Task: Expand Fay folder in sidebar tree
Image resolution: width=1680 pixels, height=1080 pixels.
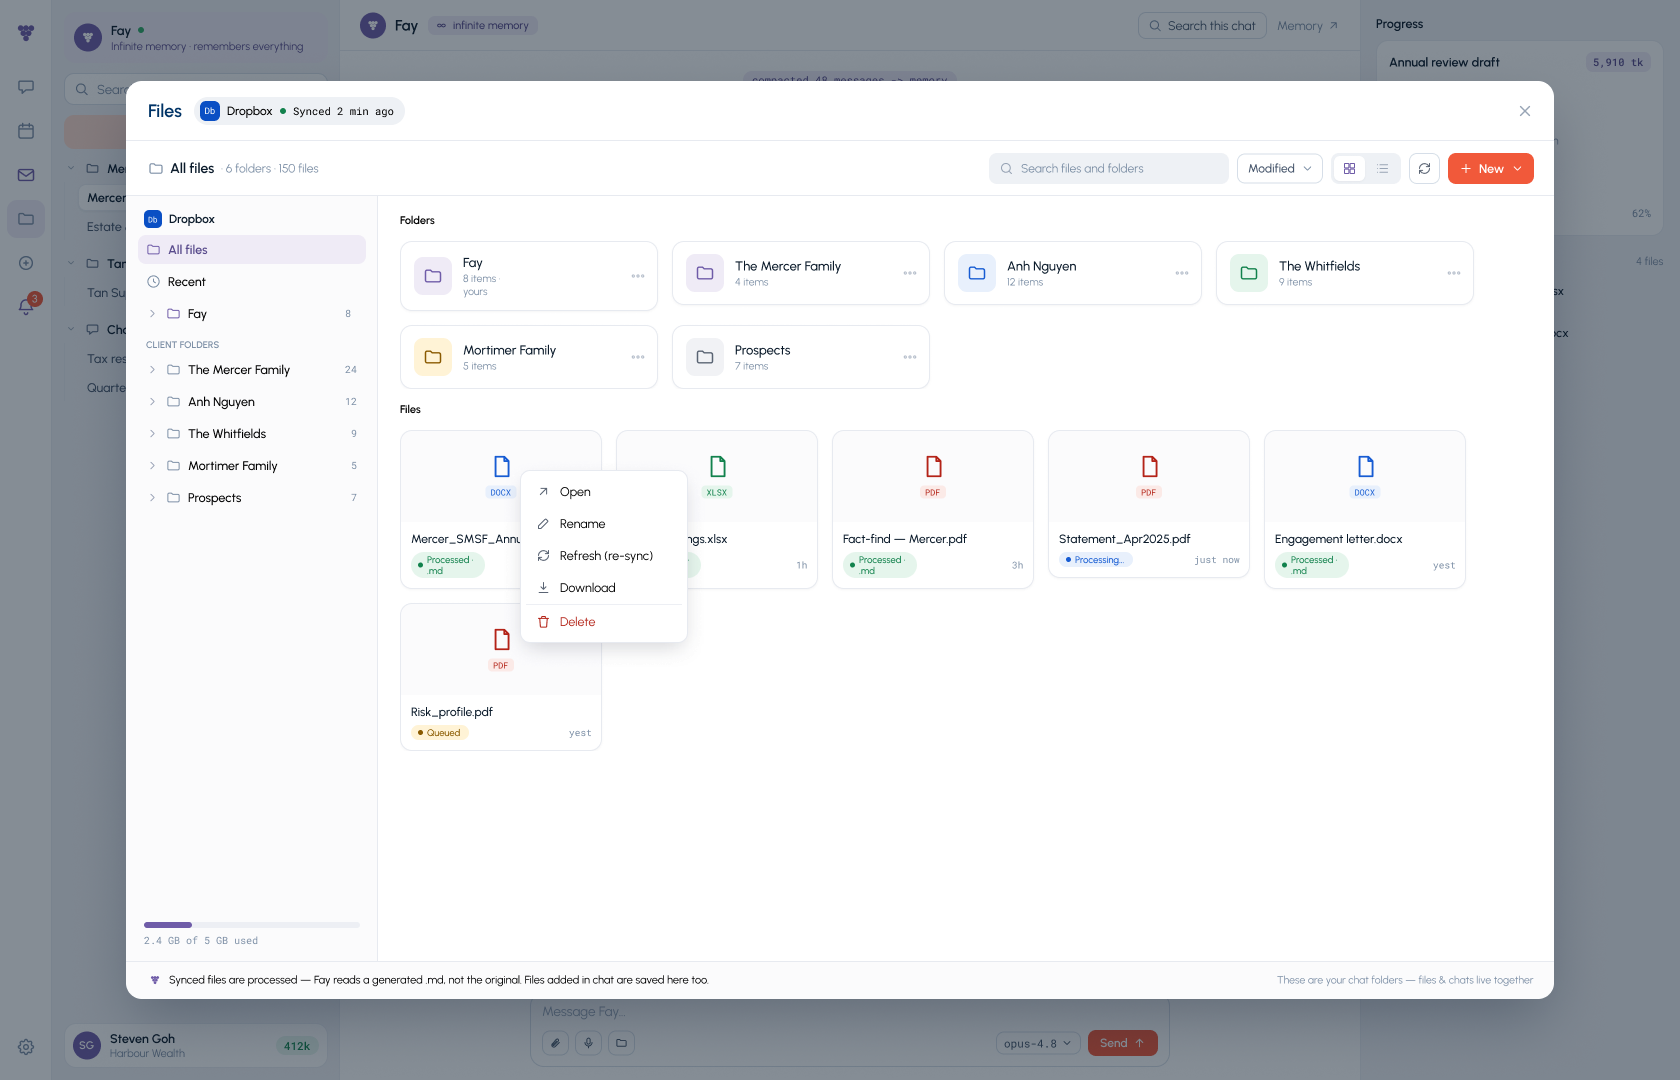Action: pyautogui.click(x=152, y=314)
